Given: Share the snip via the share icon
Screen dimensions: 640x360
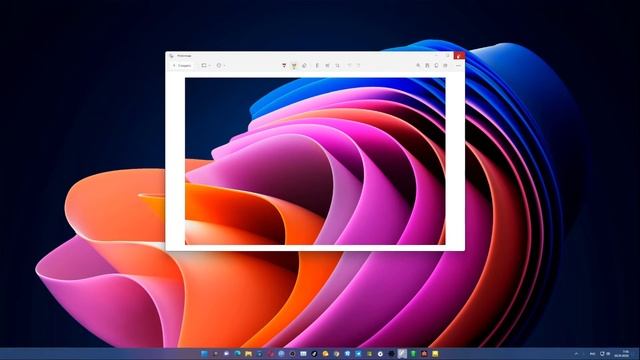Looking at the screenshot, I should [445, 65].
